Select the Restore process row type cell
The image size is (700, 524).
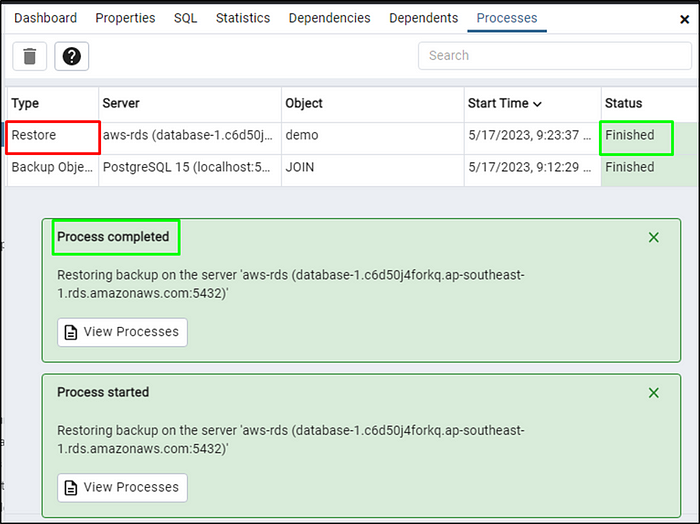[x=53, y=137]
